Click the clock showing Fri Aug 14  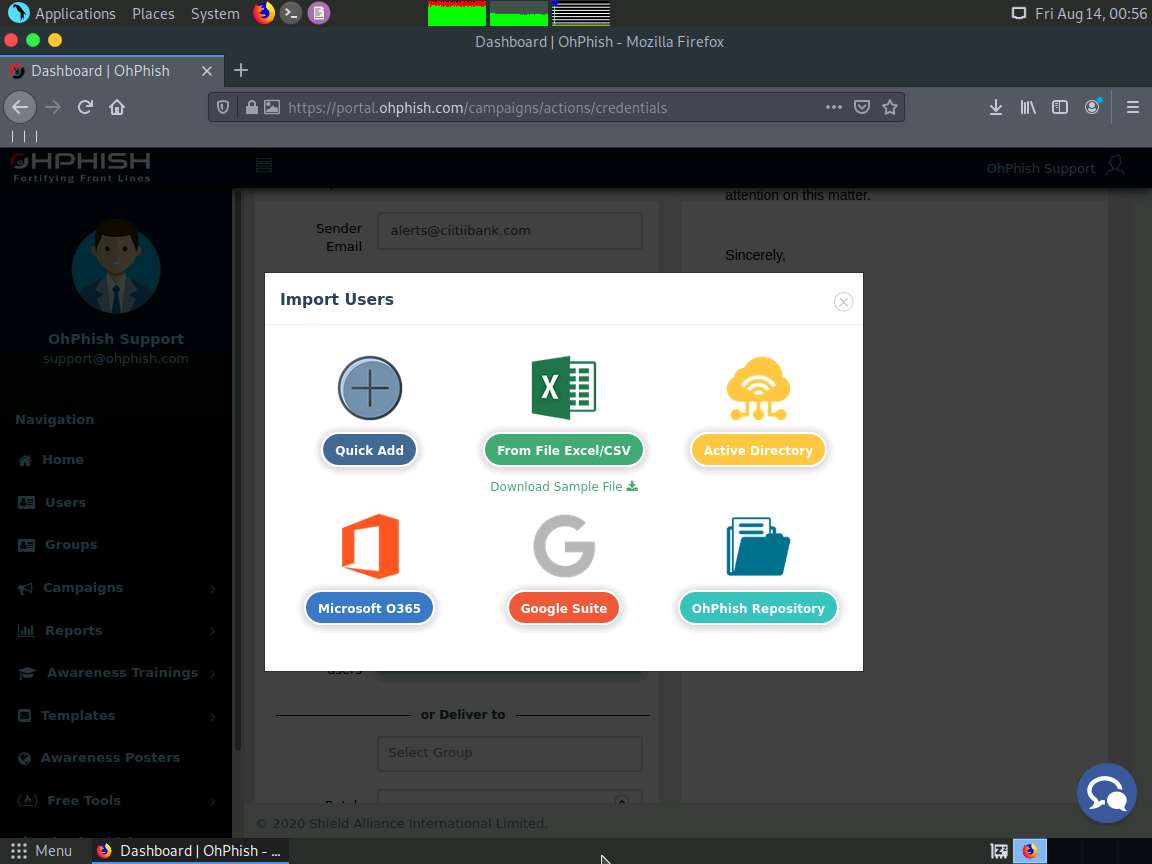click(1090, 13)
